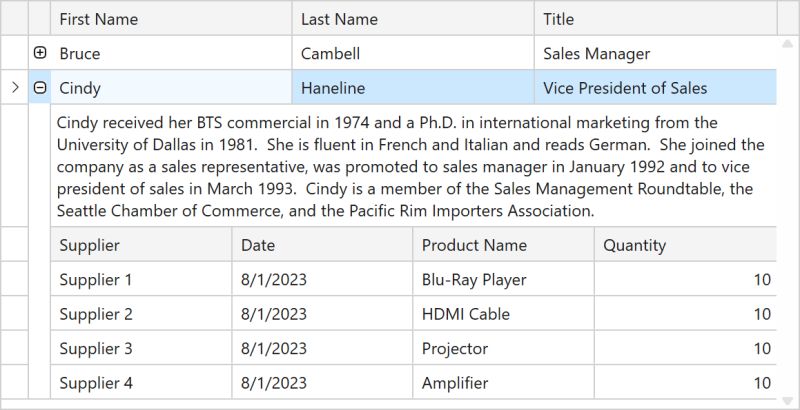Viewport: 800px width, 410px height.
Task: Collapse the Cindy row details
Action: tap(40, 88)
